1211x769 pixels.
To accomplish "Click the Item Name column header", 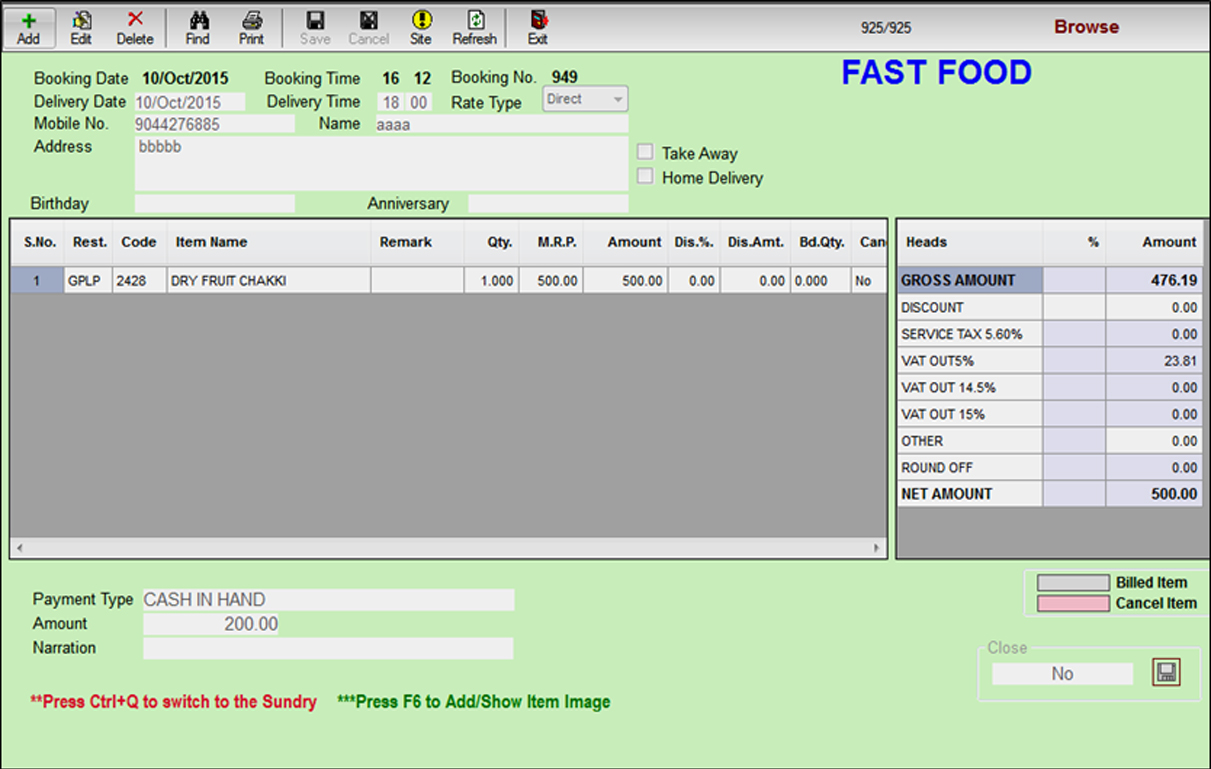I will click(211, 242).
